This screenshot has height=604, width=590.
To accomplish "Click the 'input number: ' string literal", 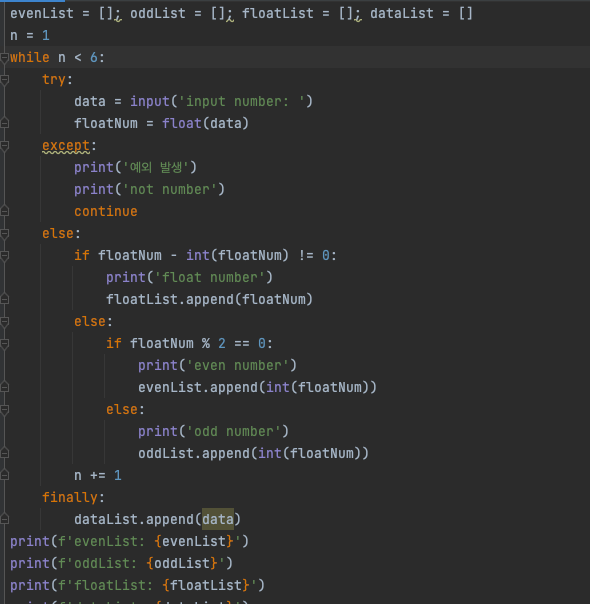I will 242,102.
